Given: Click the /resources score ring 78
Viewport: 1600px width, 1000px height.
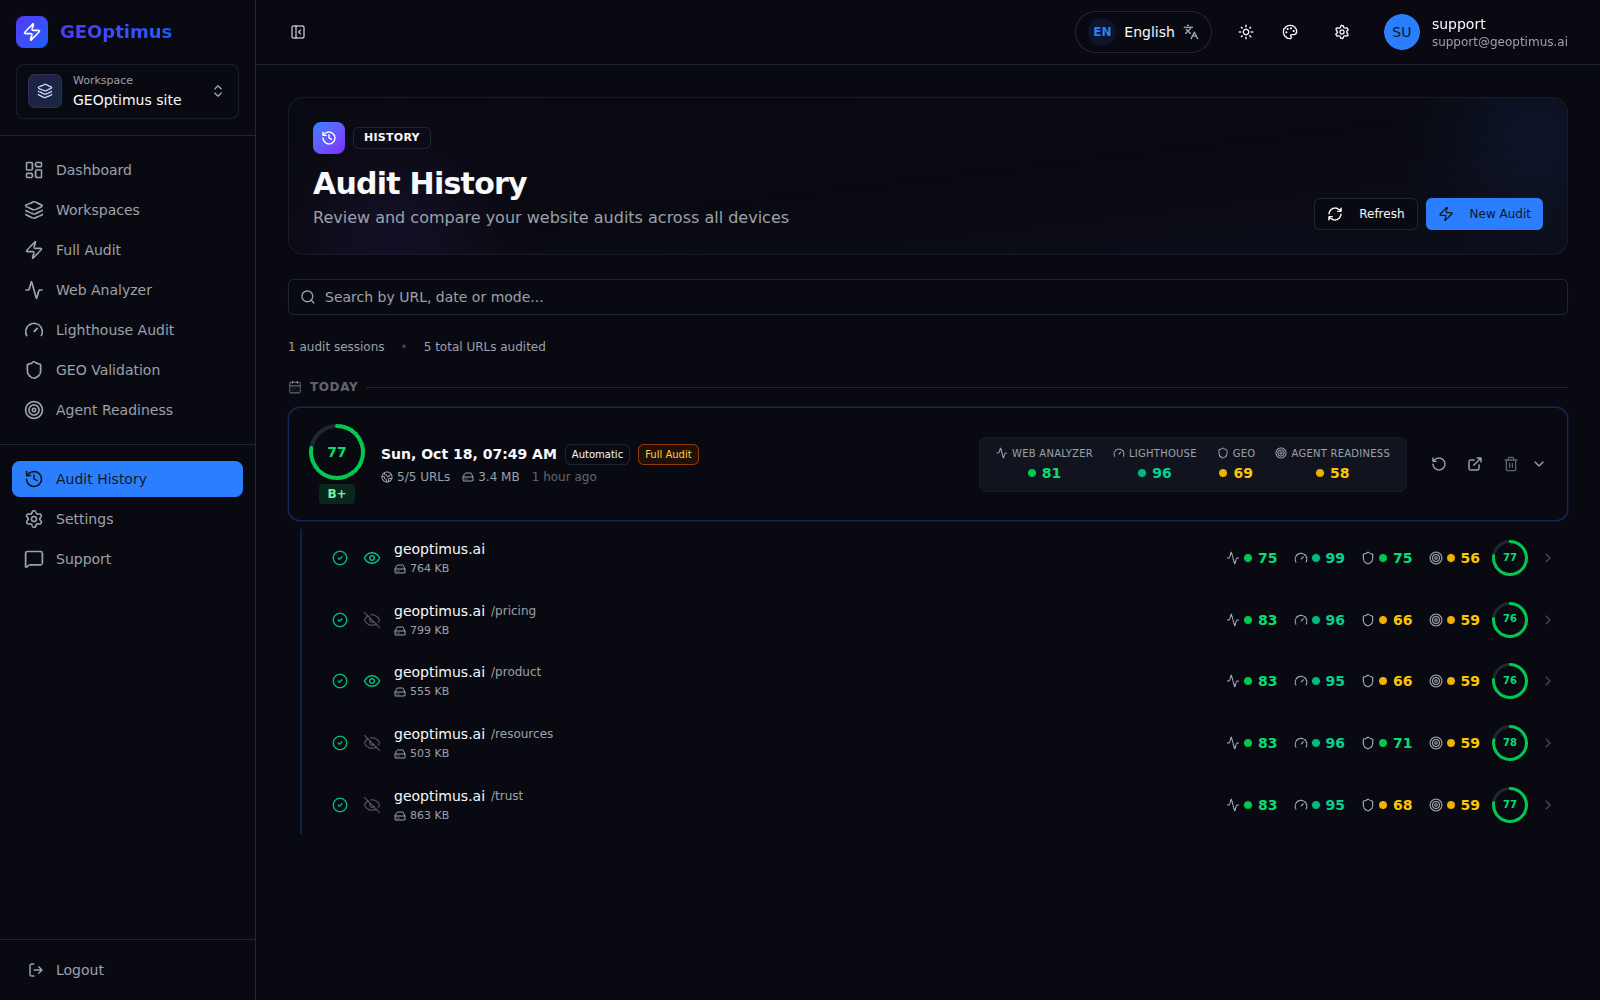Looking at the screenshot, I should (x=1510, y=743).
